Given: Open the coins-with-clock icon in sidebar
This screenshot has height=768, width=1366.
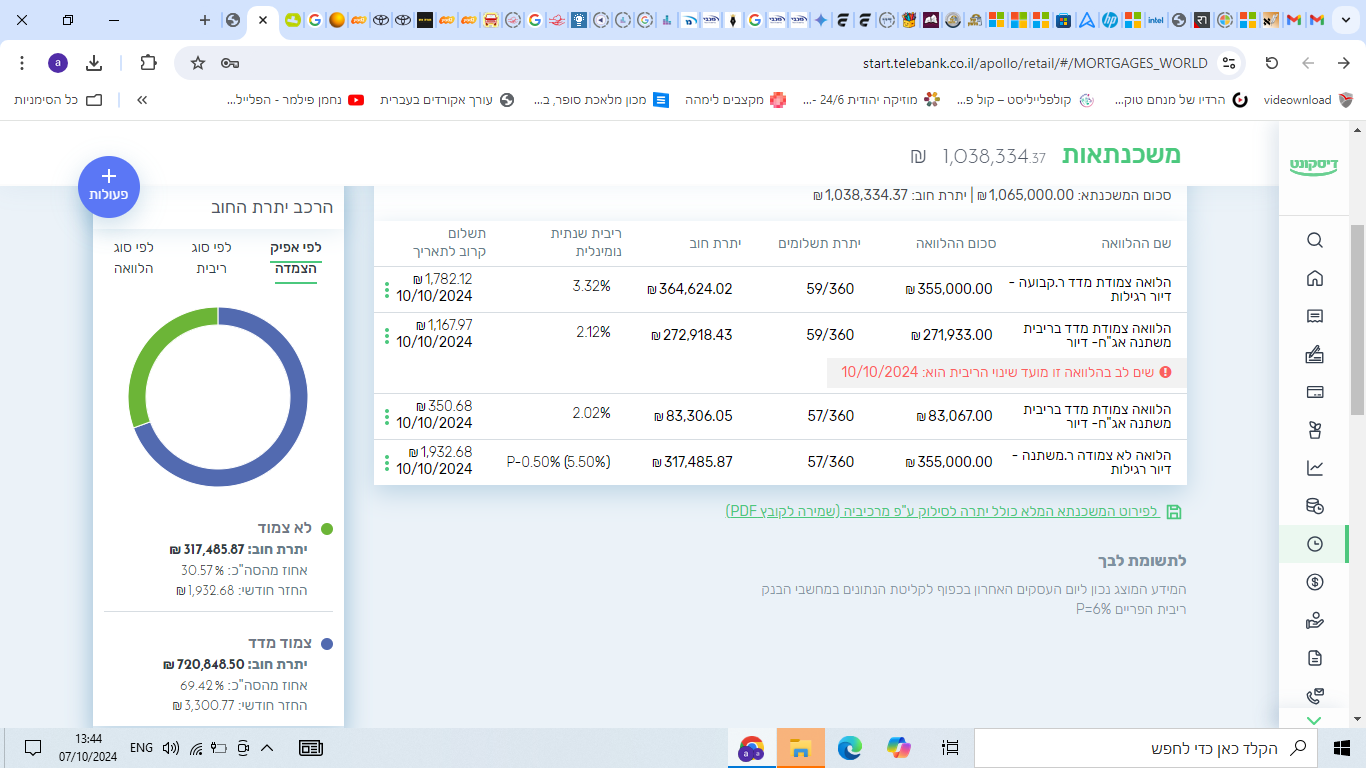Looking at the screenshot, I should [1315, 506].
